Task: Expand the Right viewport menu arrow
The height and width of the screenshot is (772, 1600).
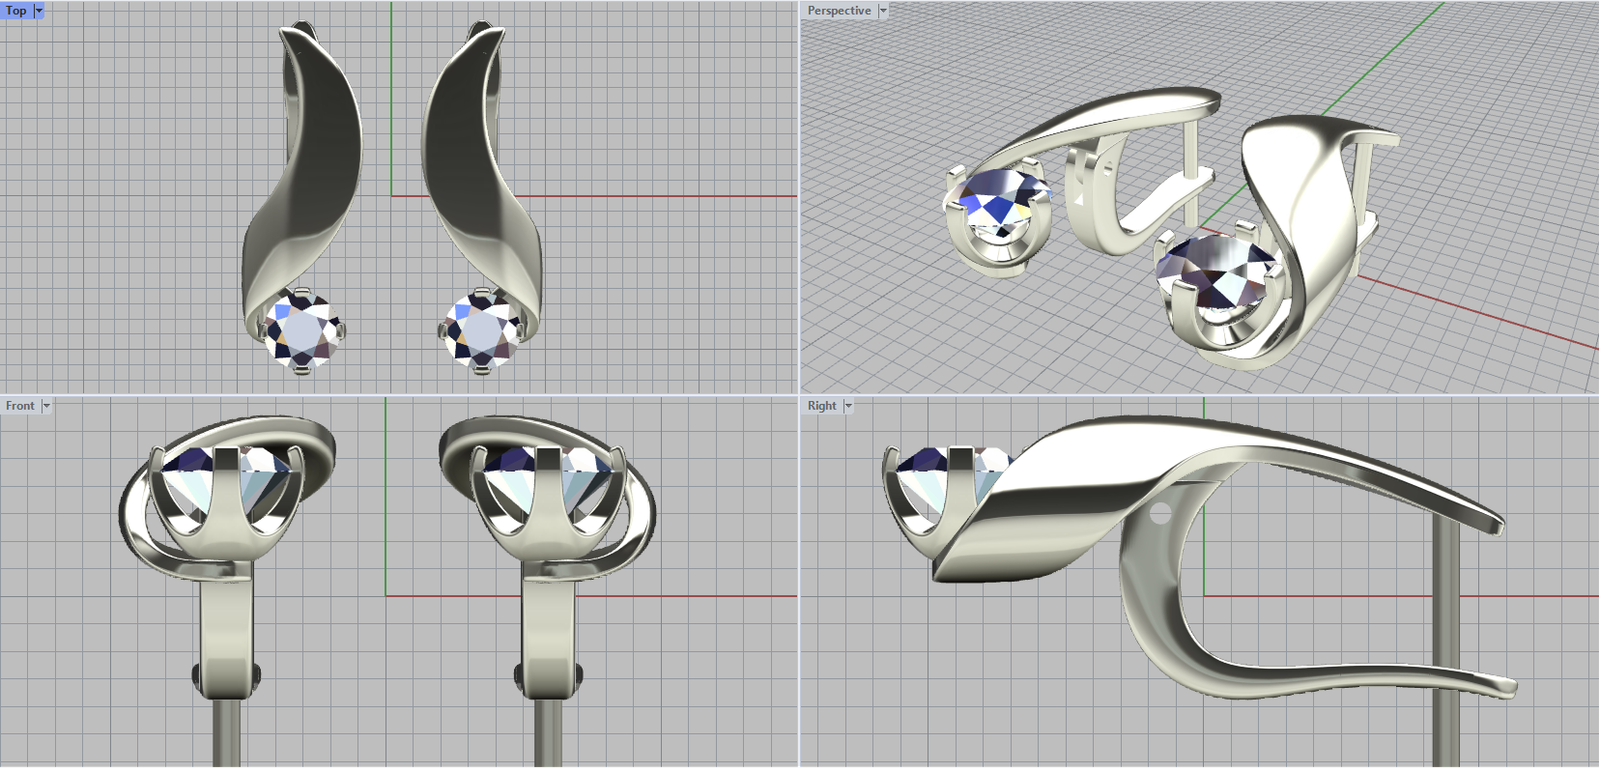Action: (x=848, y=405)
